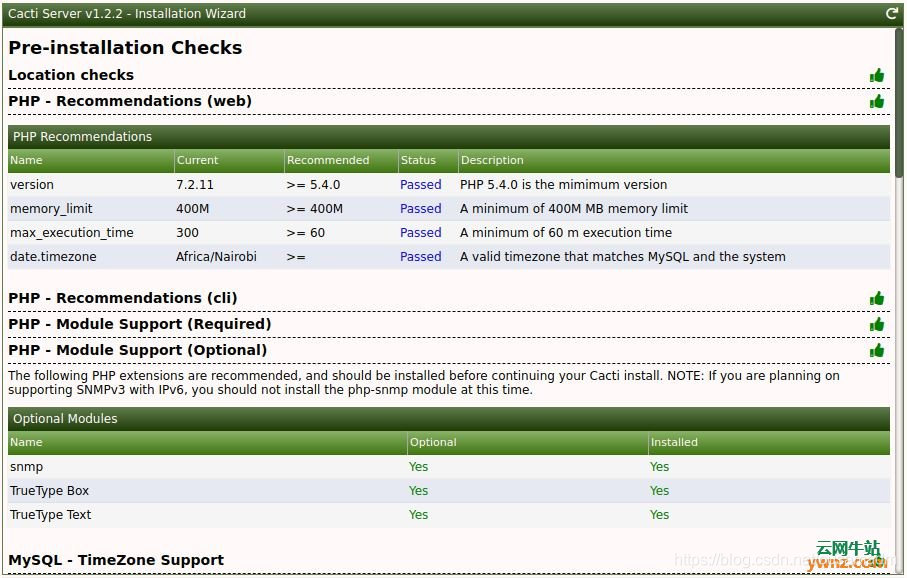Screen dimensions: 907x578
Task: Click Installed Yes value for TrueType Text
Action: tap(659, 515)
